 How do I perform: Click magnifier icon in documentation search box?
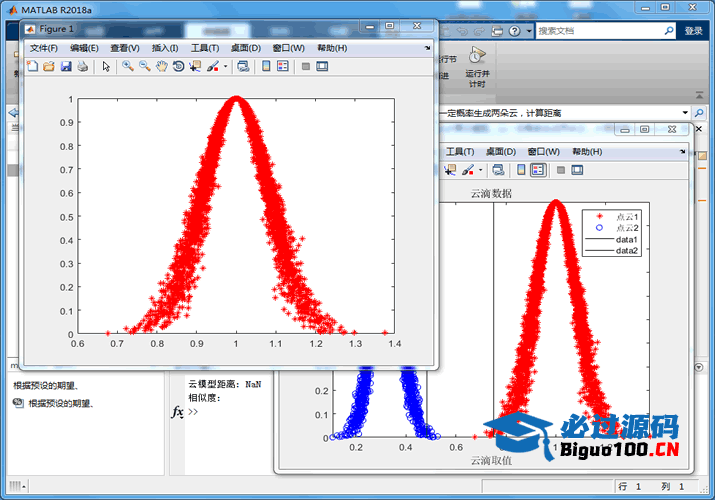coord(668,31)
